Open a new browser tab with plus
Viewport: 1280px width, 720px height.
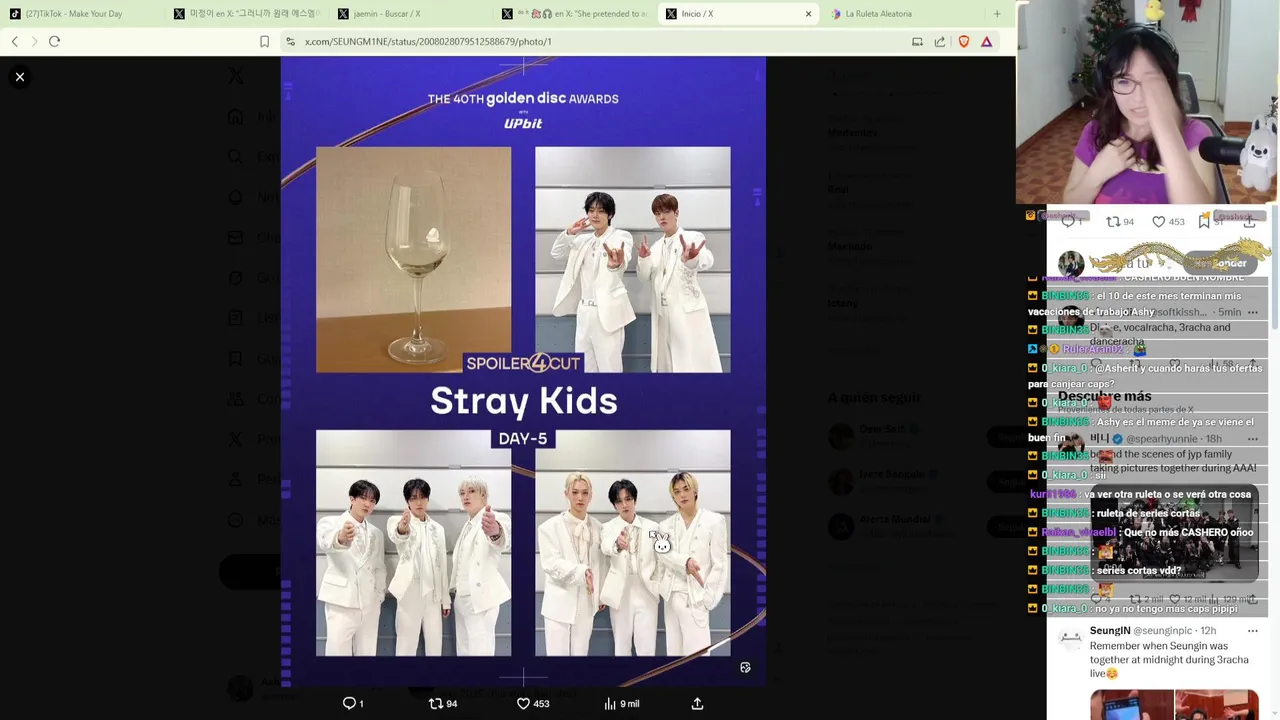point(996,14)
